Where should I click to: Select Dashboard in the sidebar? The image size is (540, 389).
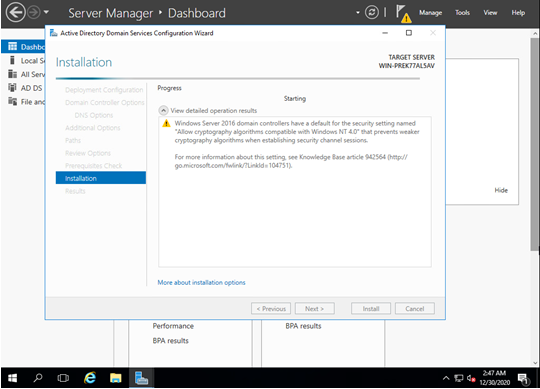(x=23, y=47)
